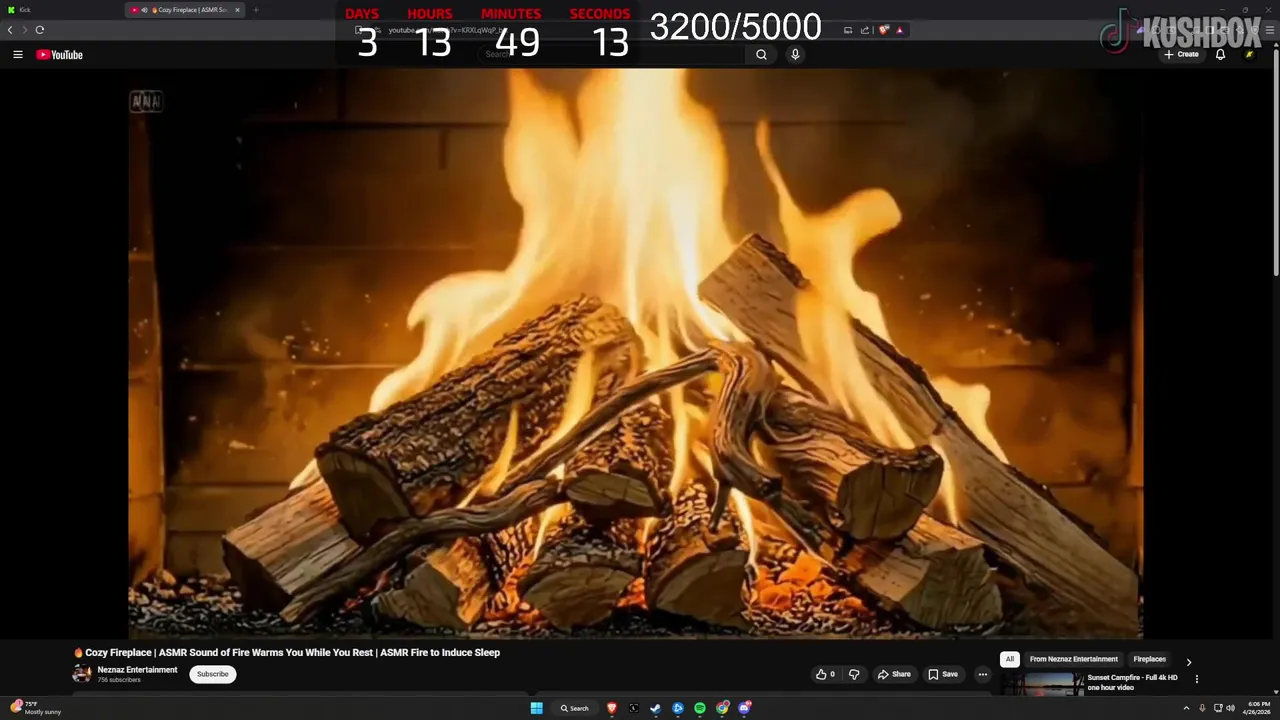Select the From Neznaz Entertainment chip
The width and height of the screenshot is (1280, 720).
[1074, 659]
